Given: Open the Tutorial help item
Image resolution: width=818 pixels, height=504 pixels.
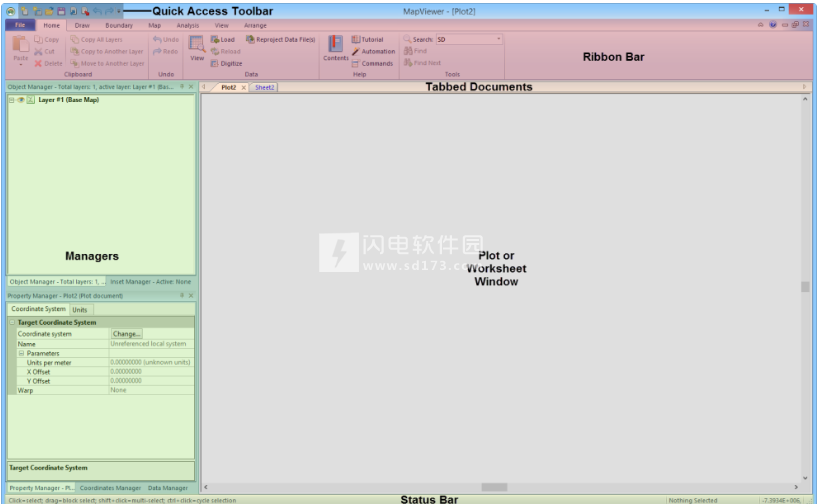Looking at the screenshot, I should [x=367, y=40].
